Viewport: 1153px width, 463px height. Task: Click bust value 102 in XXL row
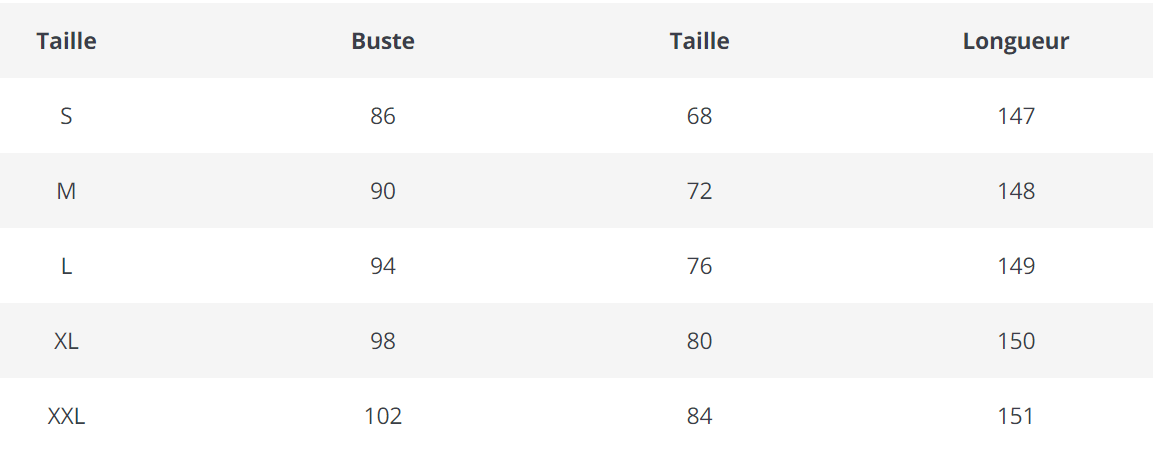[x=383, y=416]
